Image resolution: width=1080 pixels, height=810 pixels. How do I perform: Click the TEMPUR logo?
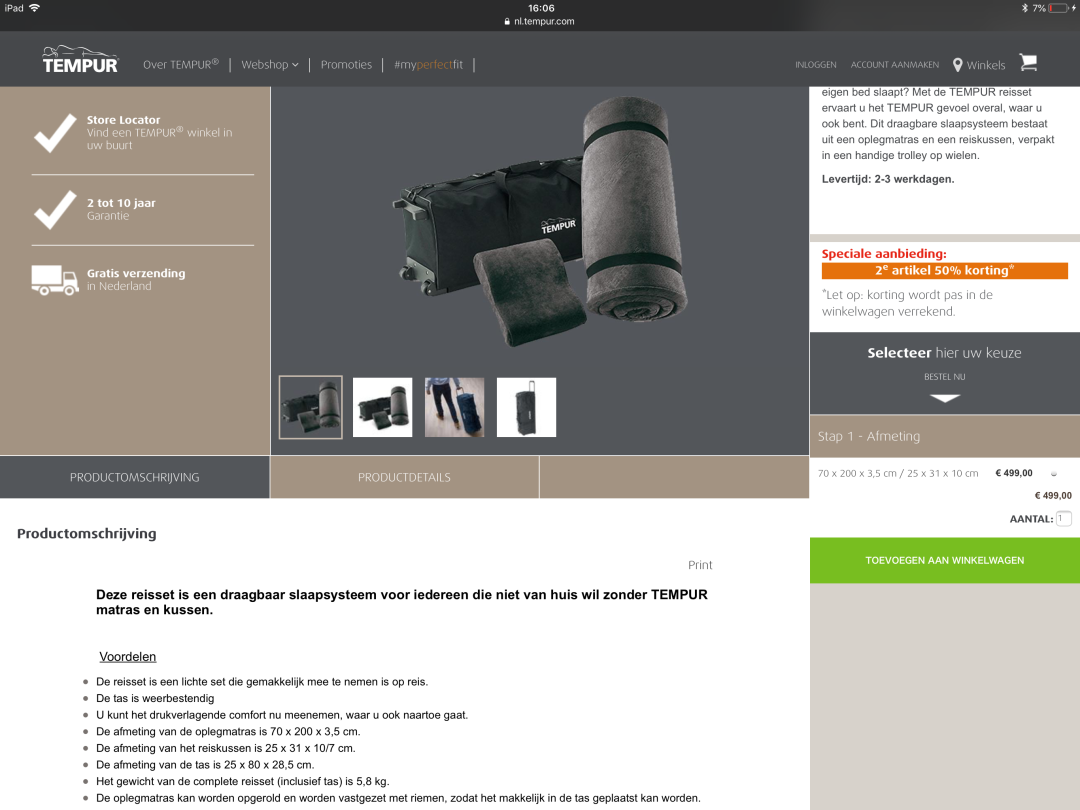click(80, 60)
